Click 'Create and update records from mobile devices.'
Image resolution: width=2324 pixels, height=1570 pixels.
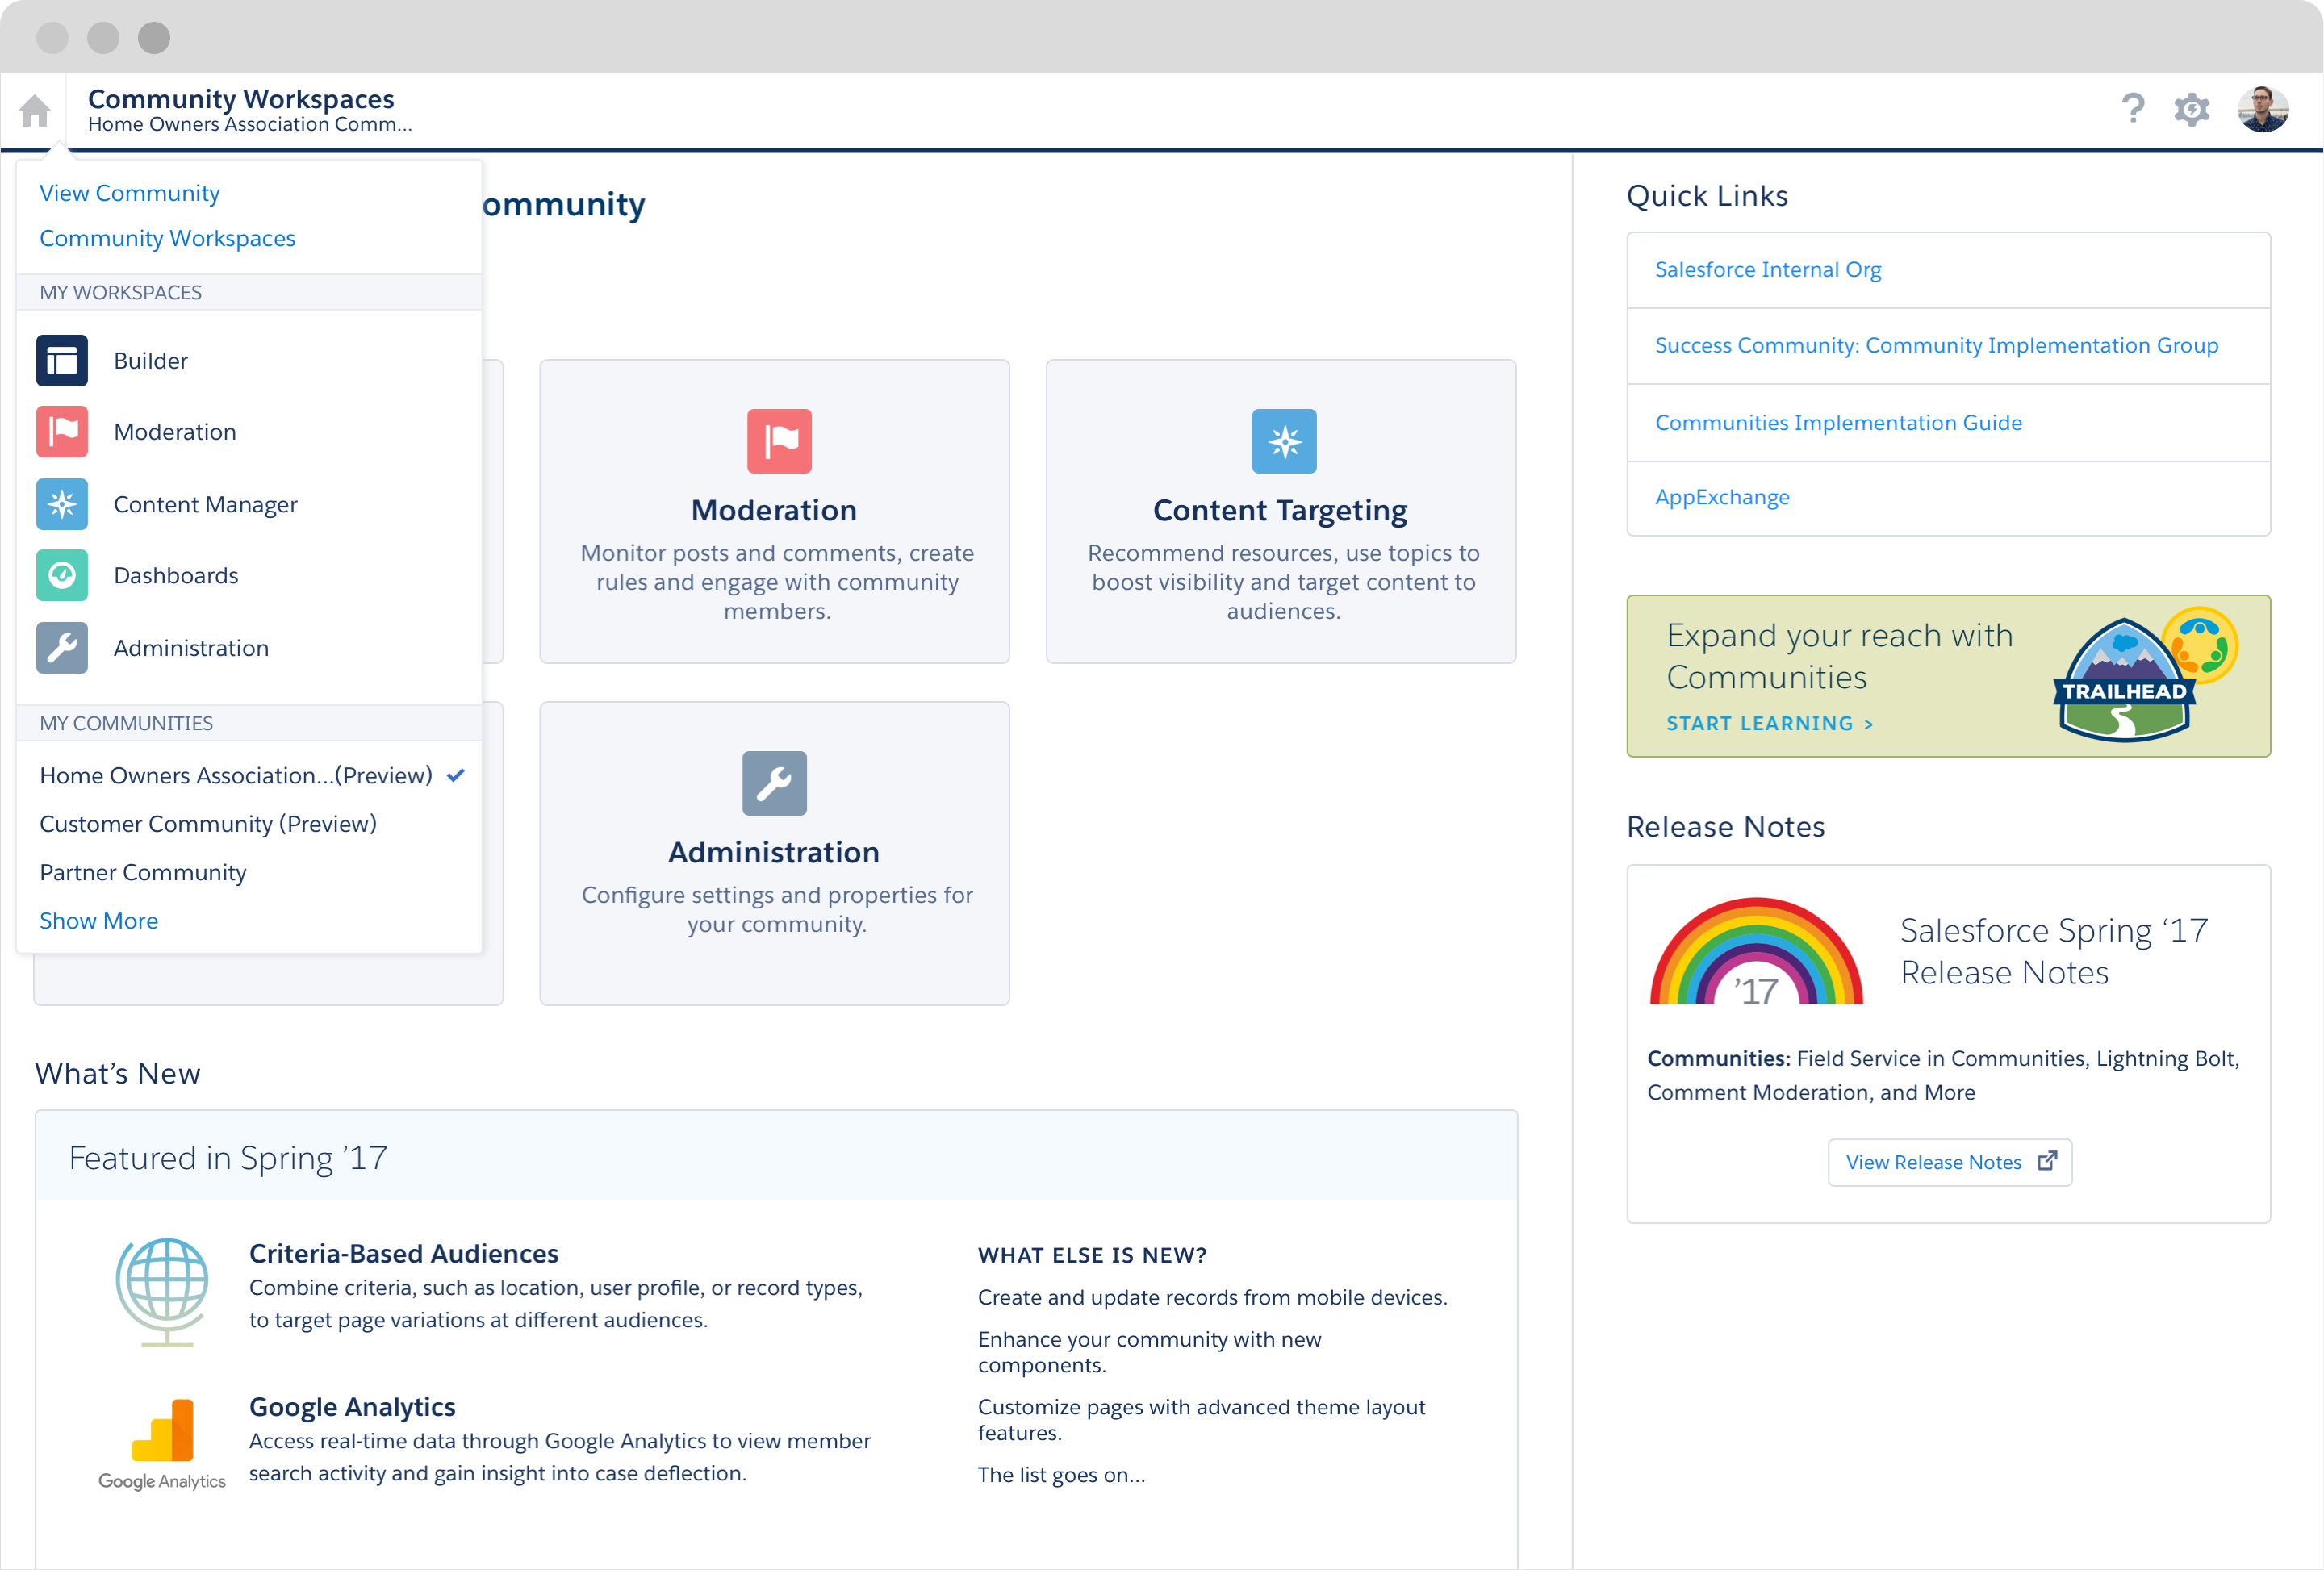(1212, 1297)
